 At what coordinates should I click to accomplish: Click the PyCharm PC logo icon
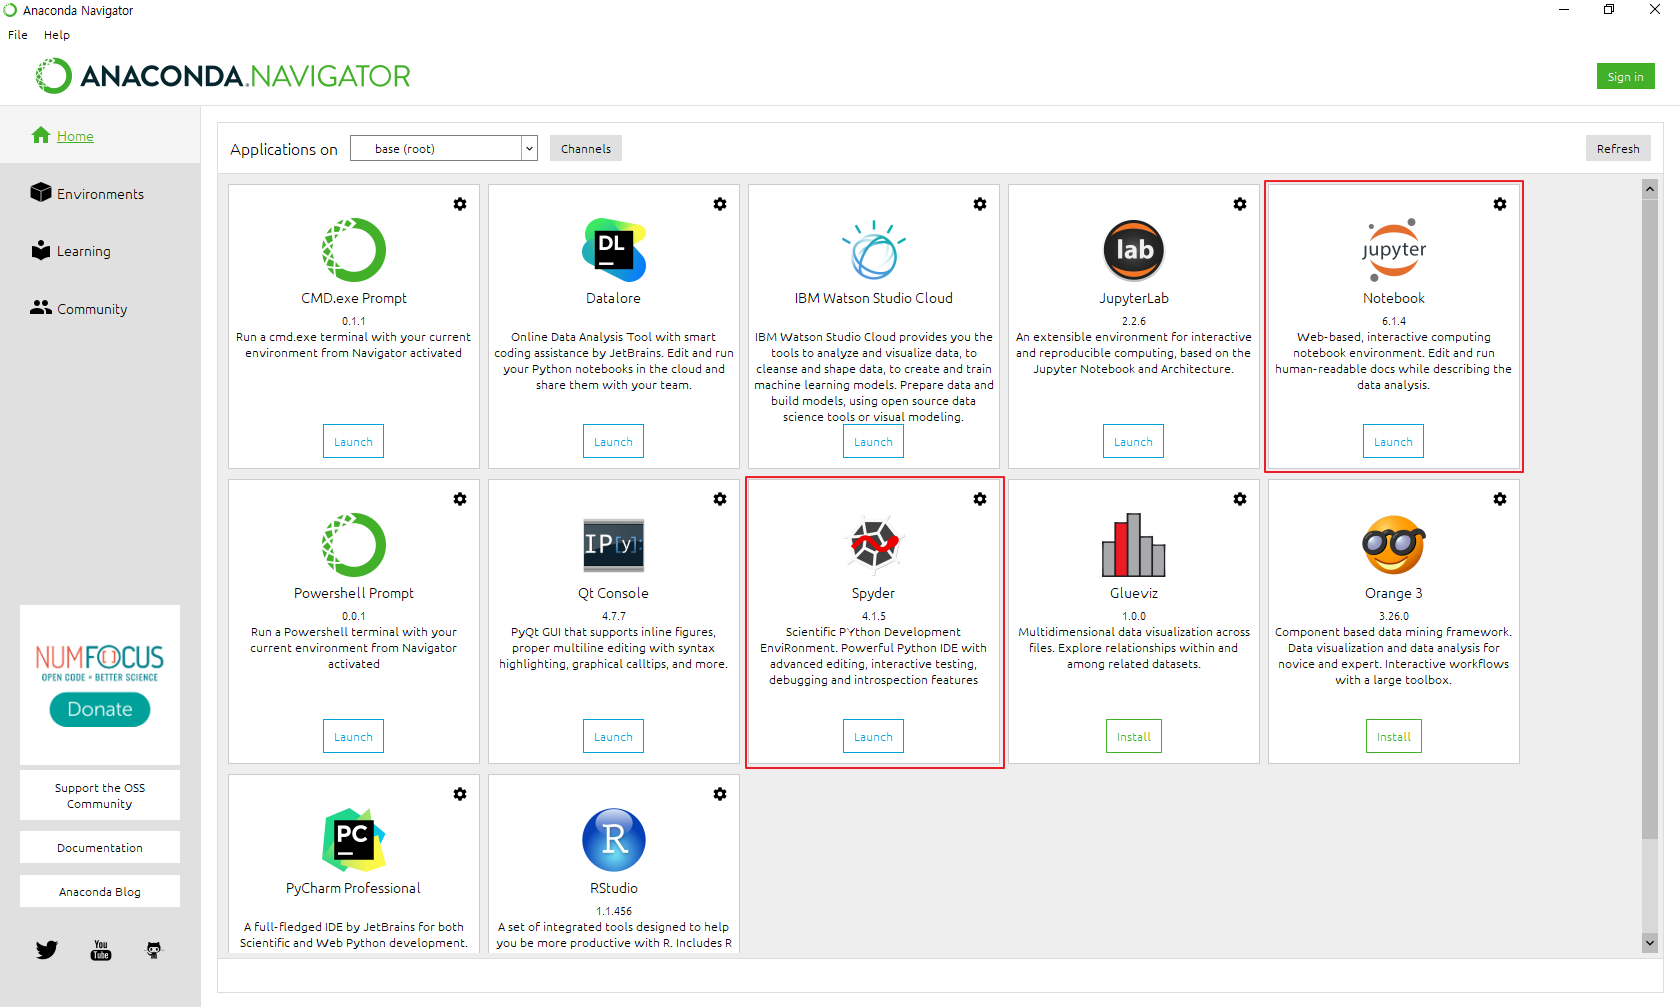pyautogui.click(x=354, y=840)
